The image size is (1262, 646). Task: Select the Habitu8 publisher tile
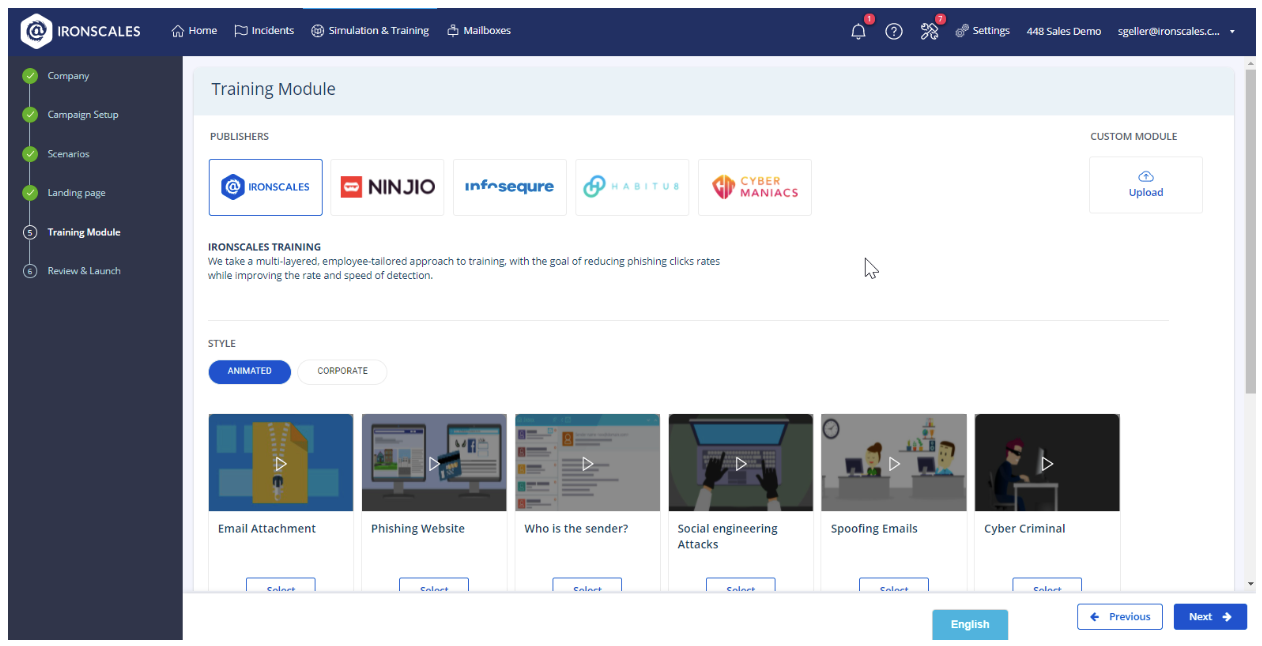pos(632,187)
